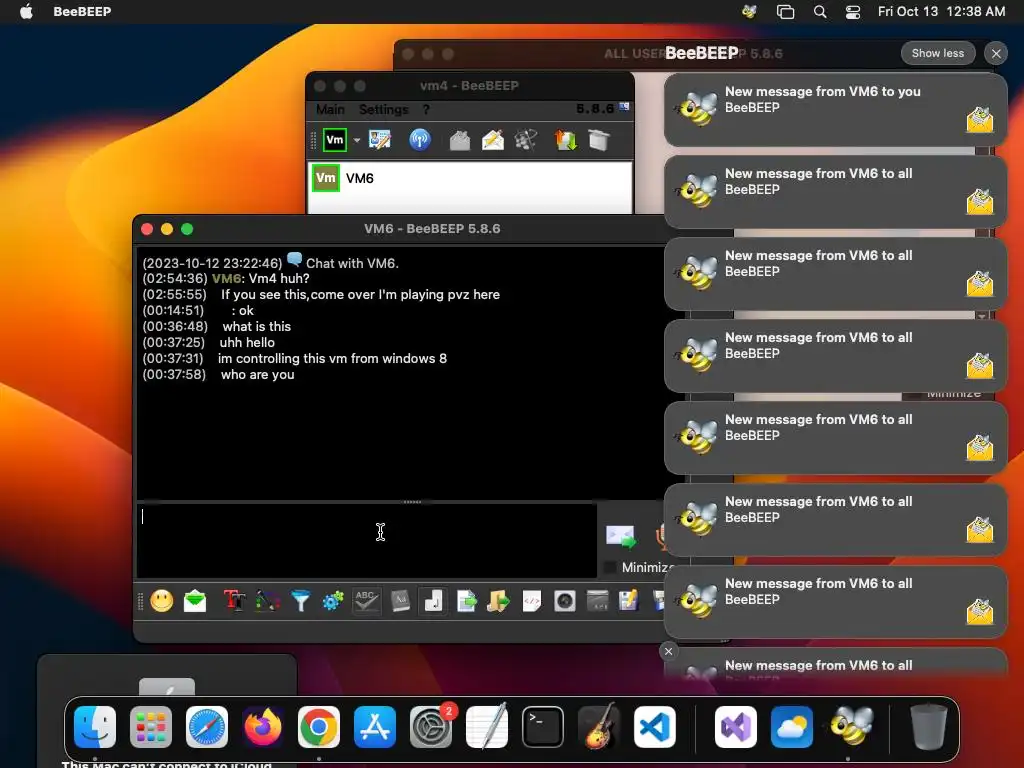This screenshot has height=768, width=1024.
Task: Click the save chat floppy-pencil icon
Action: tap(628, 601)
